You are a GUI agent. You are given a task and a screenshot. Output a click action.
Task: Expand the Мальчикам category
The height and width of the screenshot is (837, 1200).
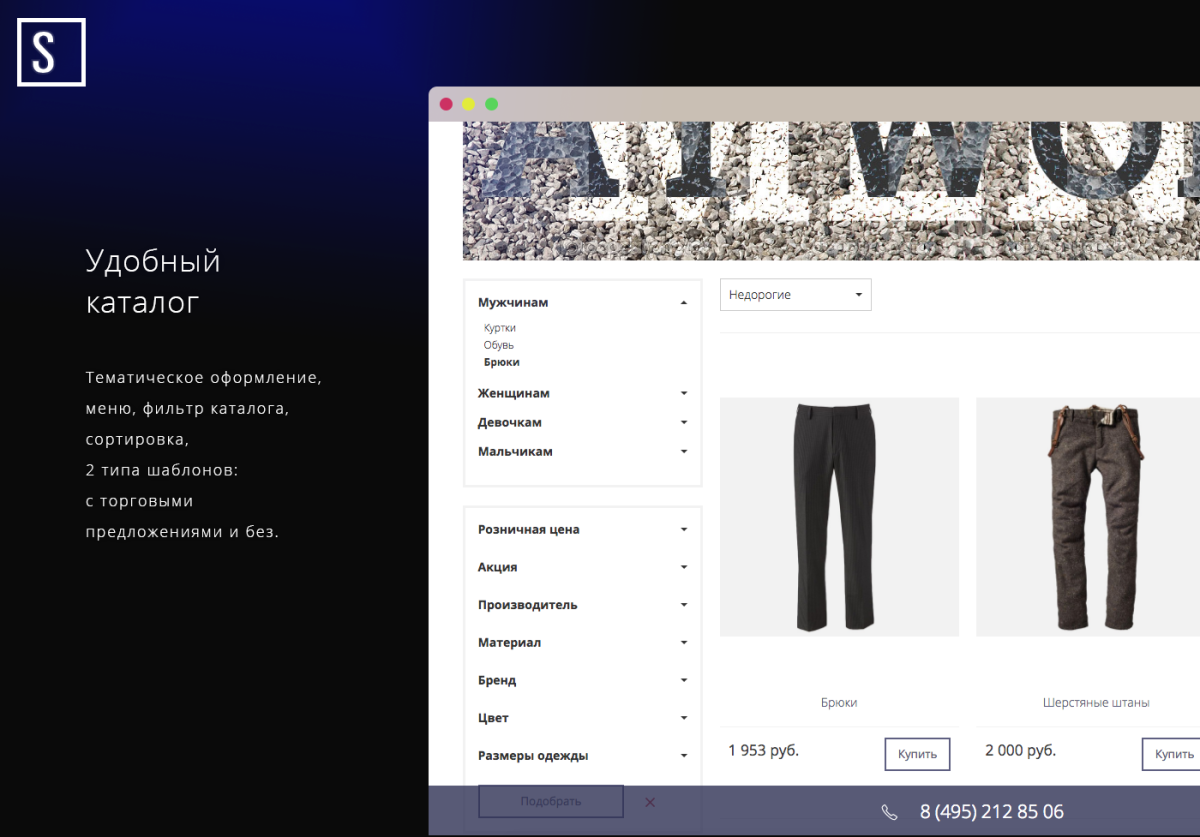point(684,452)
